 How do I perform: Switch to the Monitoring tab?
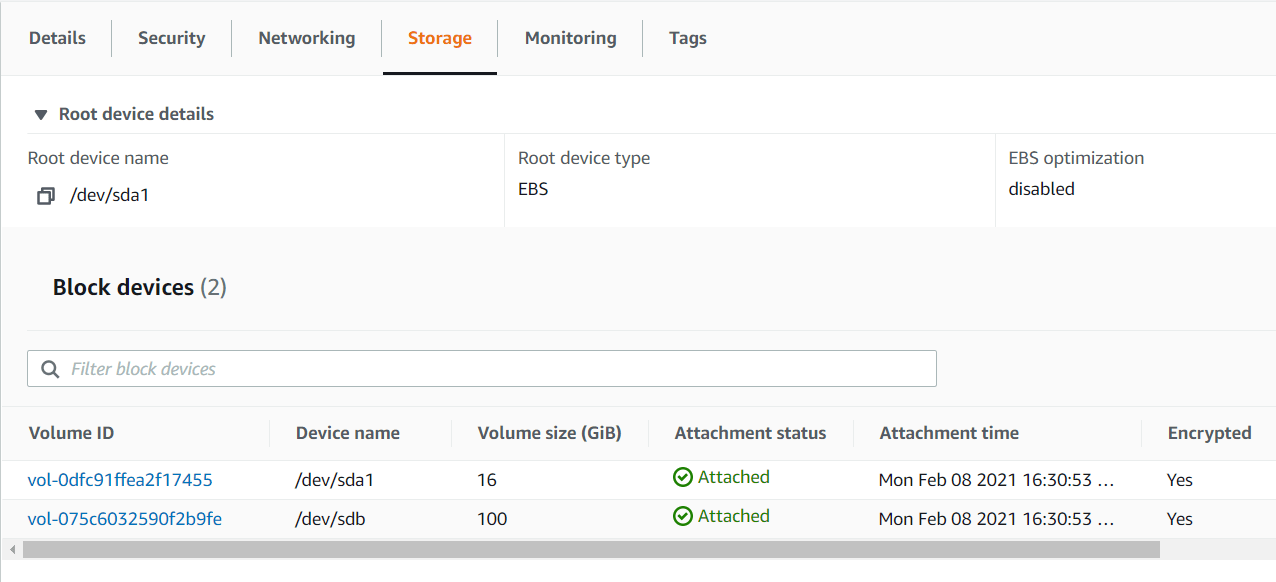[570, 37]
